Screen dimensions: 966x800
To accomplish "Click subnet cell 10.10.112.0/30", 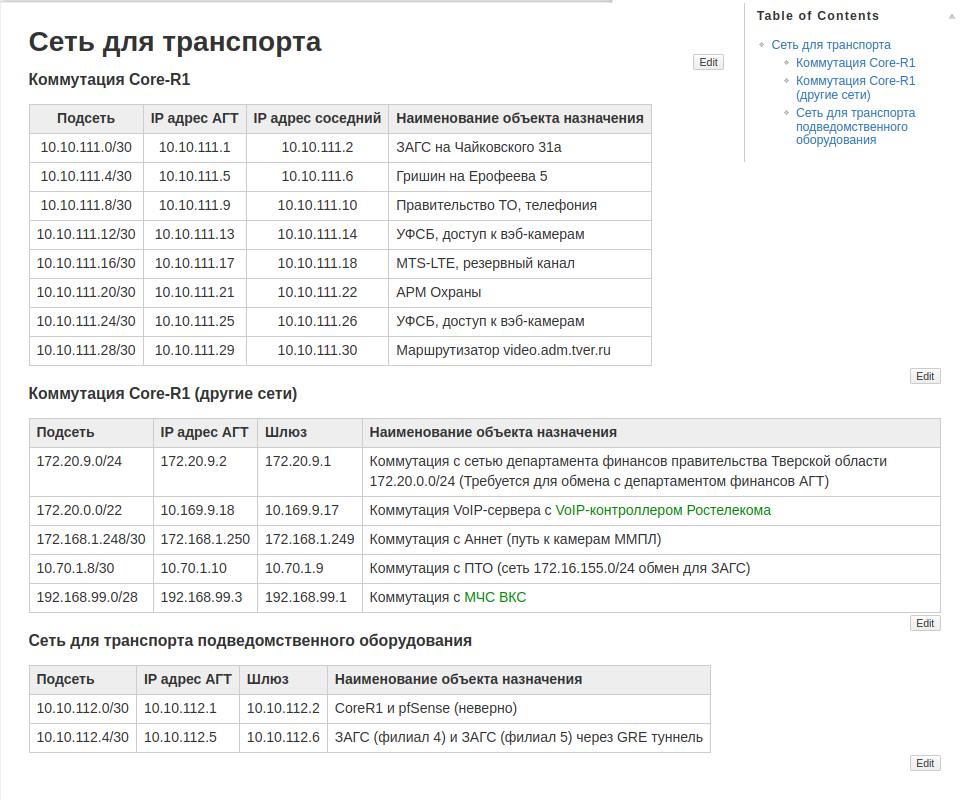I will point(83,709).
